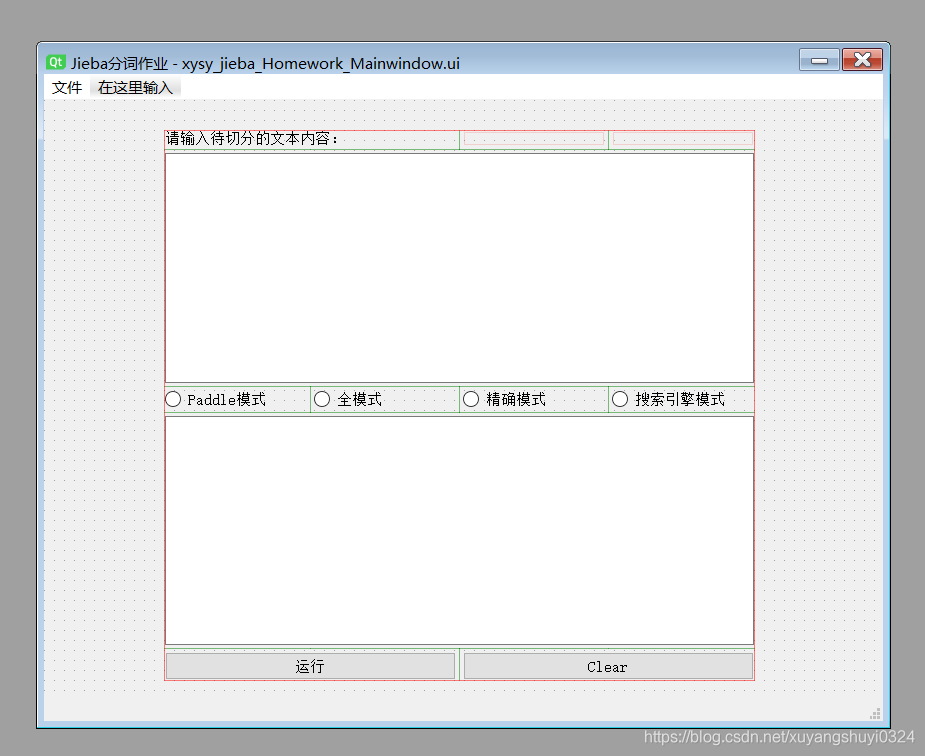
Task: Click the Clear button
Action: (608, 666)
